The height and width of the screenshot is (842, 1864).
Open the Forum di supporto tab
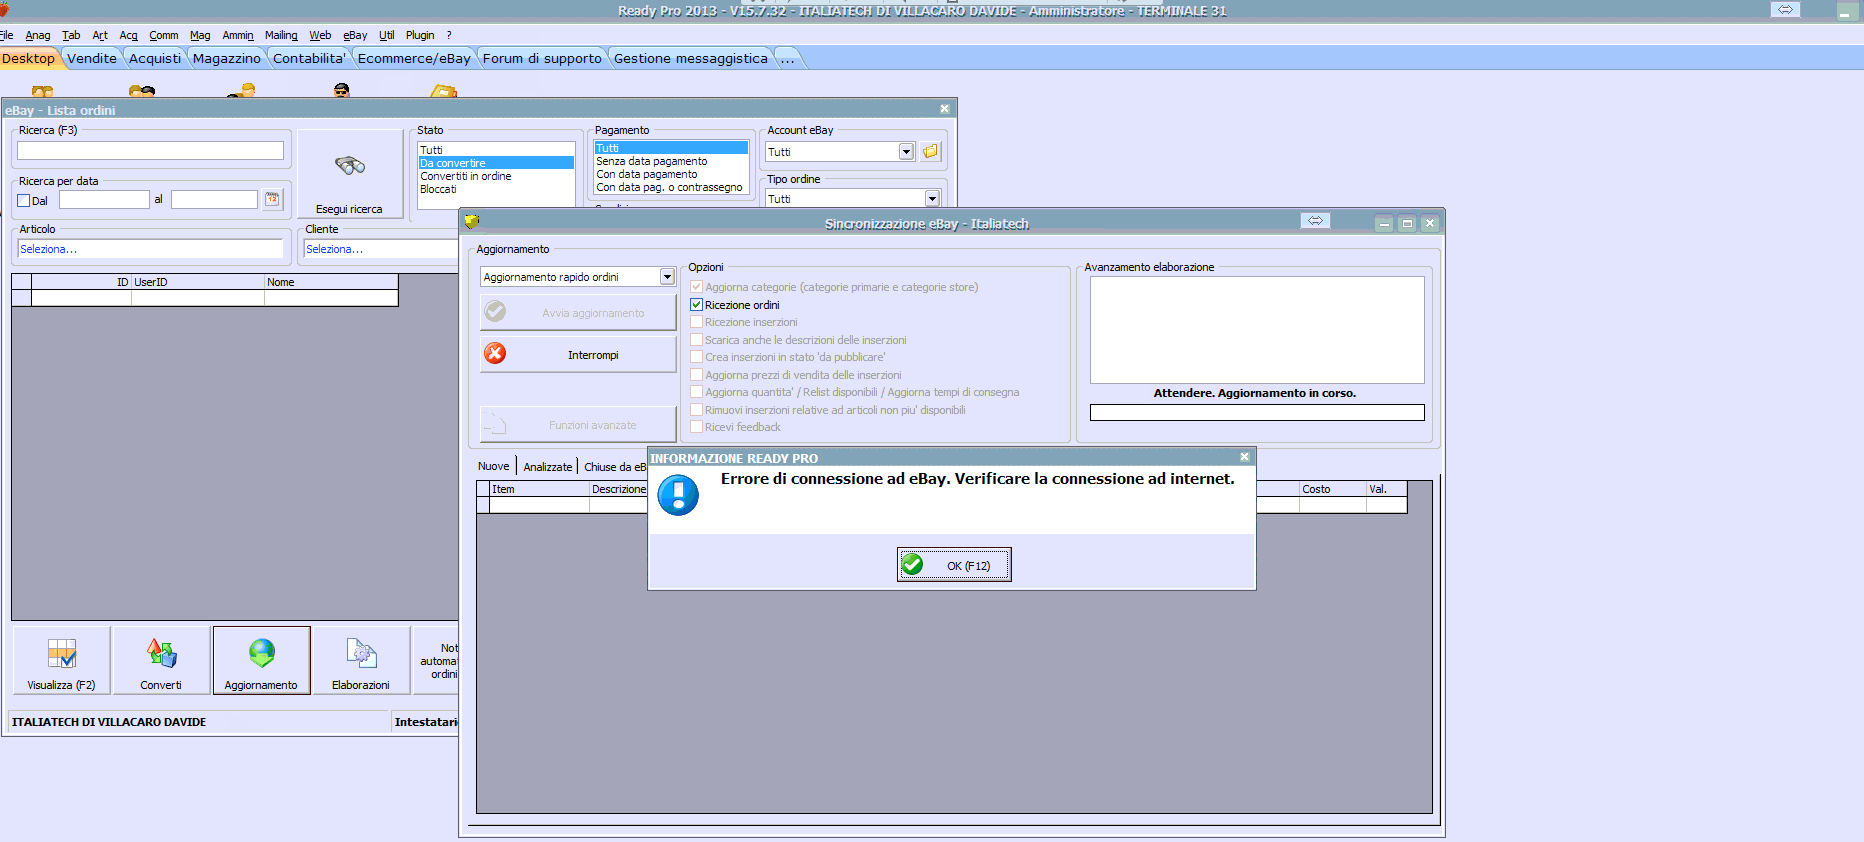pos(542,58)
